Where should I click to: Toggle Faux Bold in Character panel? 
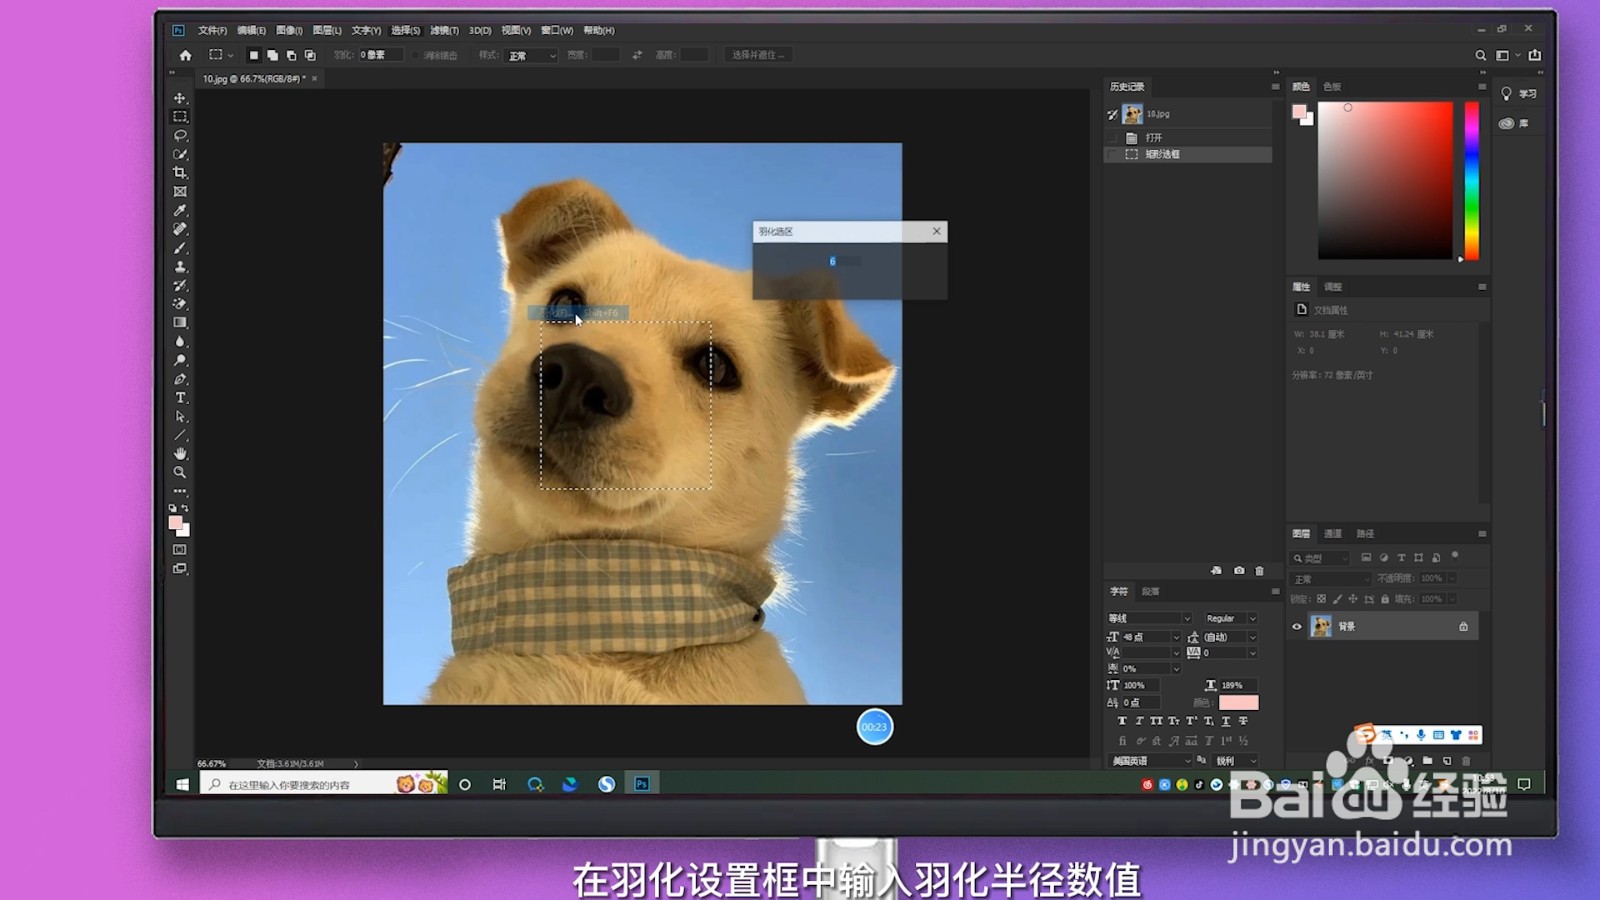click(1122, 721)
